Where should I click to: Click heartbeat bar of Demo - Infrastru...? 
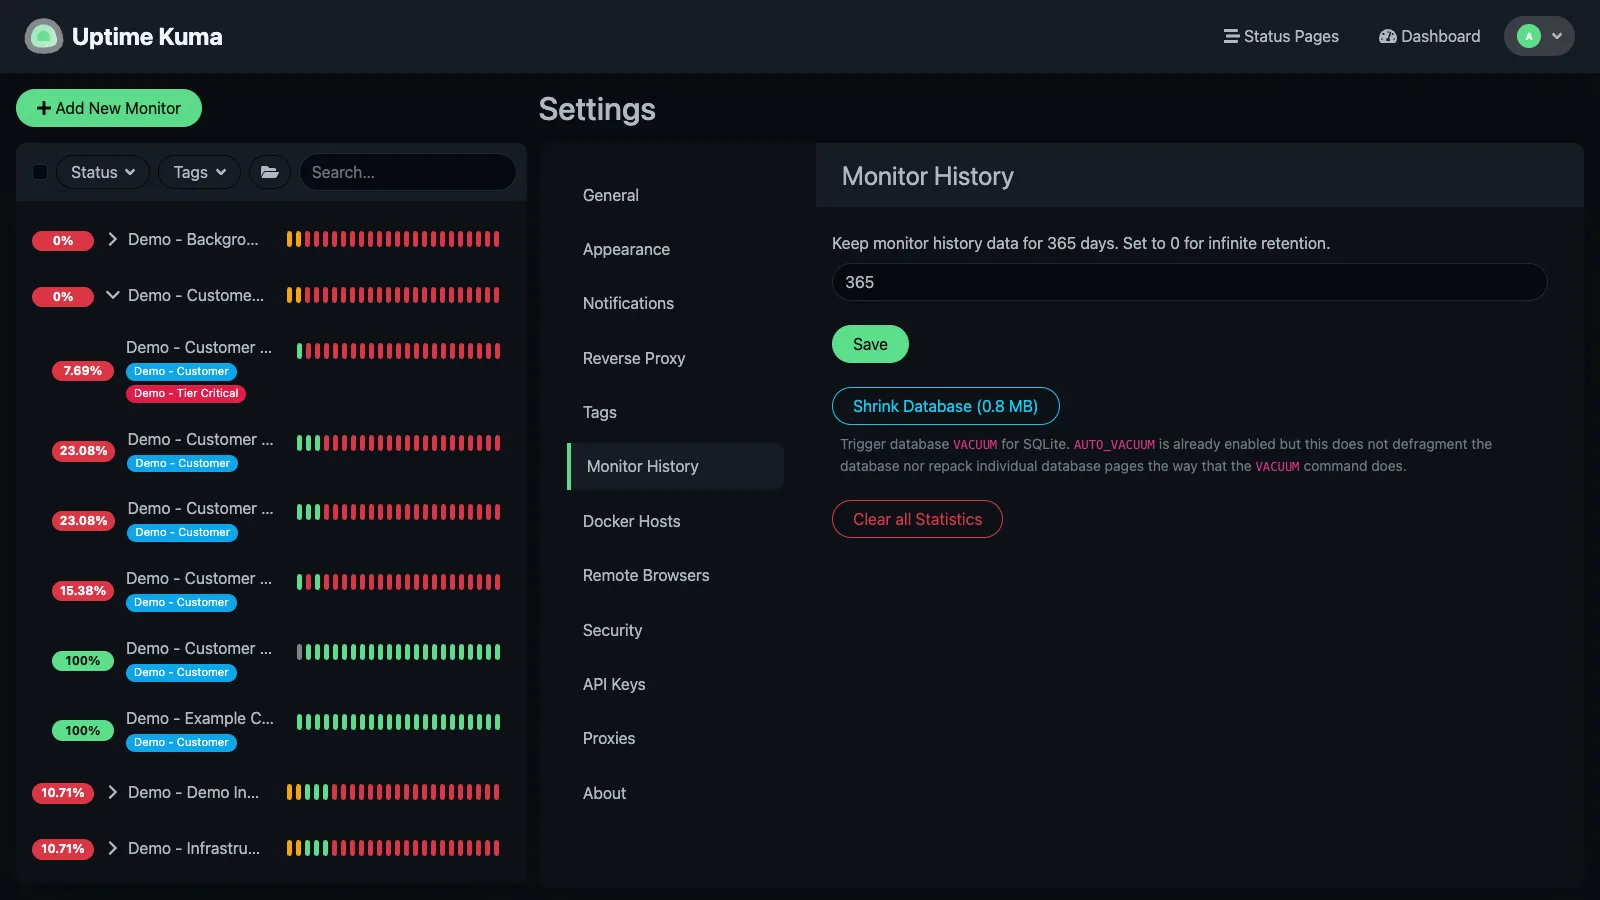pyautogui.click(x=393, y=848)
